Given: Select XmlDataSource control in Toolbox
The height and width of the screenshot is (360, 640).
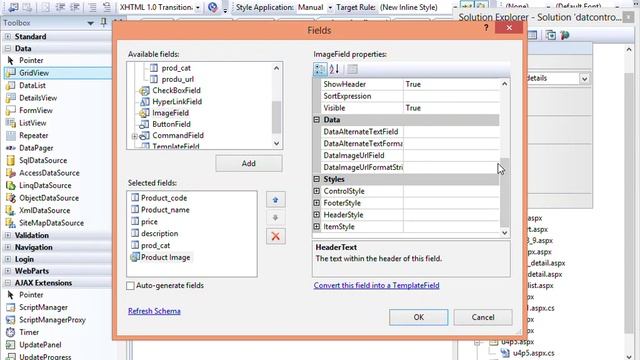Looking at the screenshot, I should coord(44,211).
